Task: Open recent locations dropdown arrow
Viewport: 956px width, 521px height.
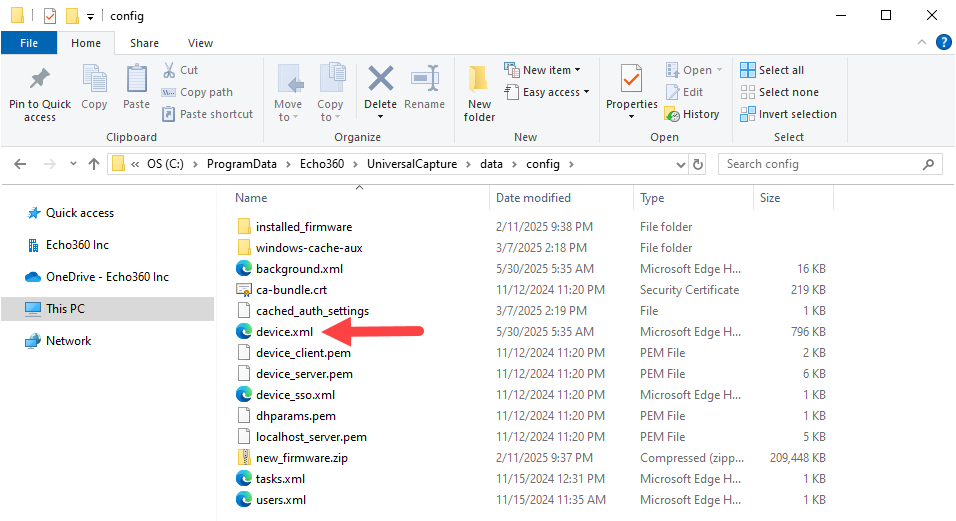Action: pos(73,164)
